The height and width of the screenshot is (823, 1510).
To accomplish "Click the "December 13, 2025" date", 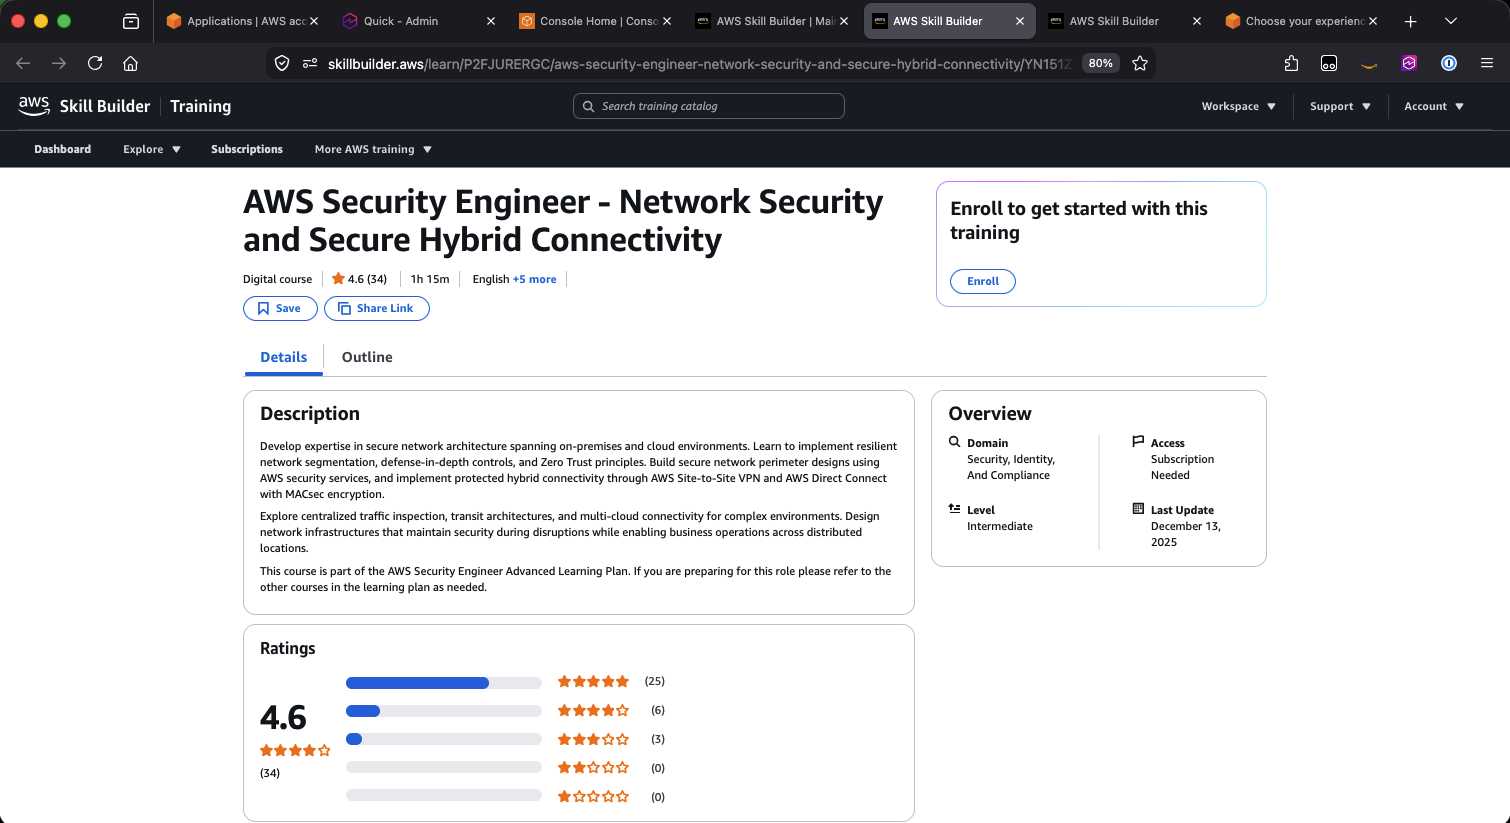I will tap(1186, 534).
